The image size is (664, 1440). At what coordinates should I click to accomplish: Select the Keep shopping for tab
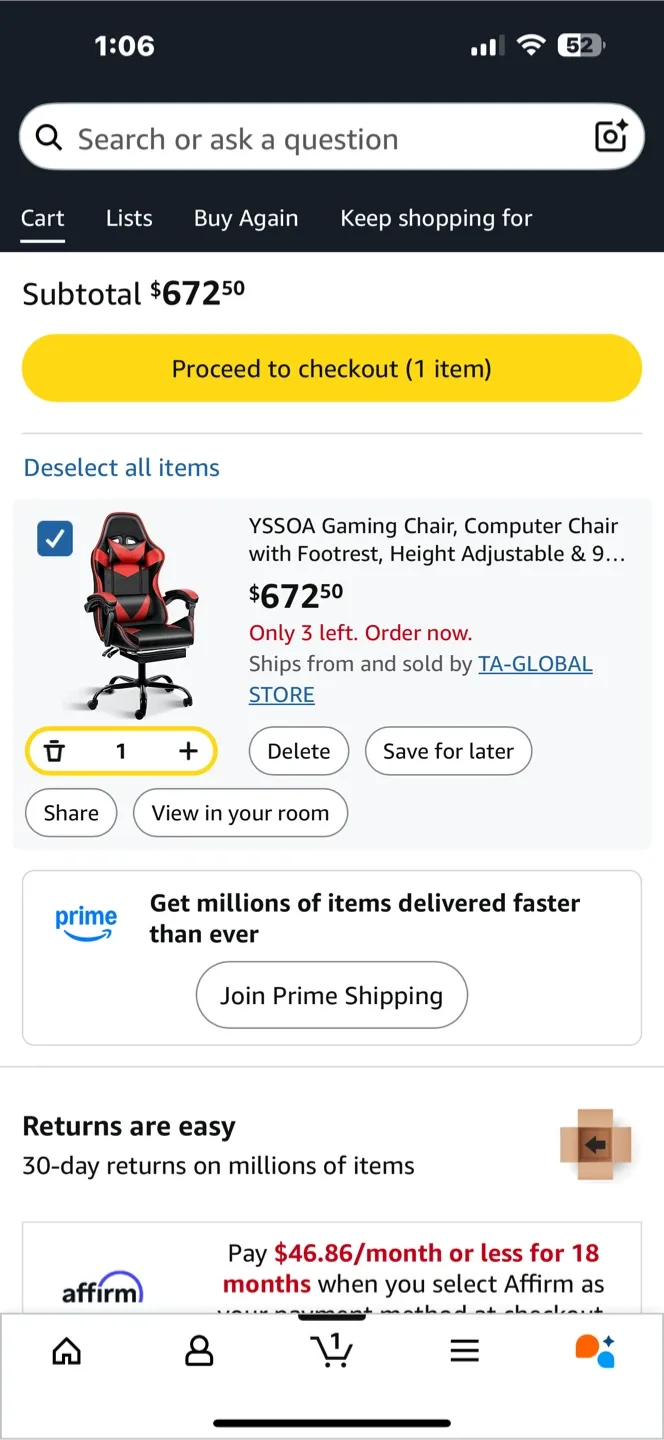(x=436, y=218)
